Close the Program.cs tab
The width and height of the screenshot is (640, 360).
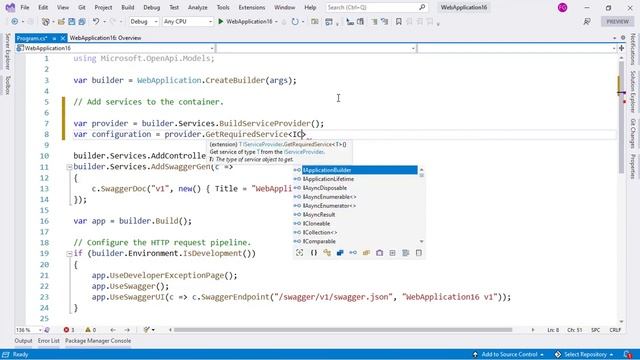click(x=63, y=38)
